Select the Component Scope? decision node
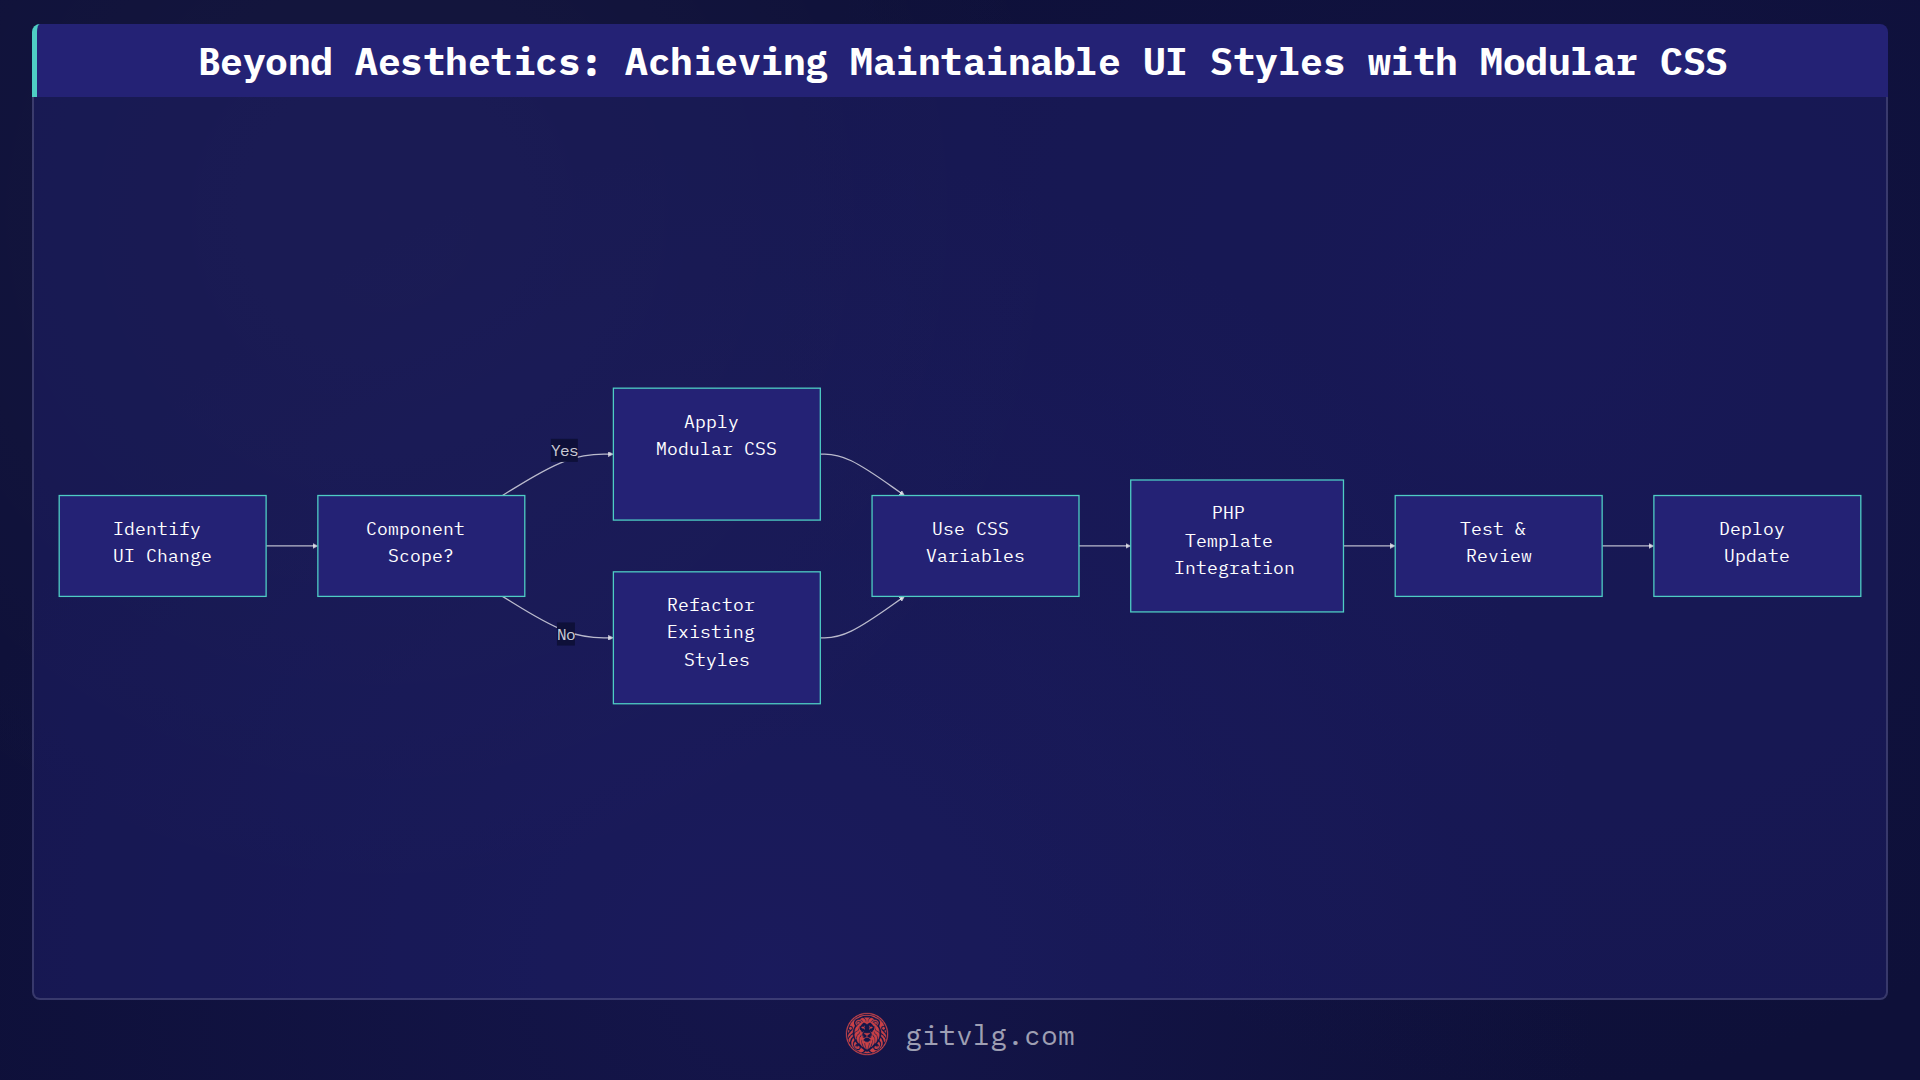The image size is (1920, 1080). coord(421,546)
